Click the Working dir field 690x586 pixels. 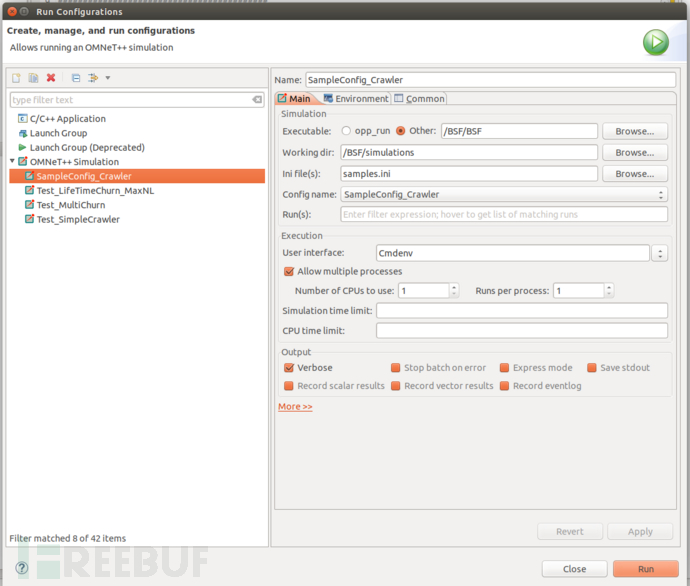click(x=469, y=152)
